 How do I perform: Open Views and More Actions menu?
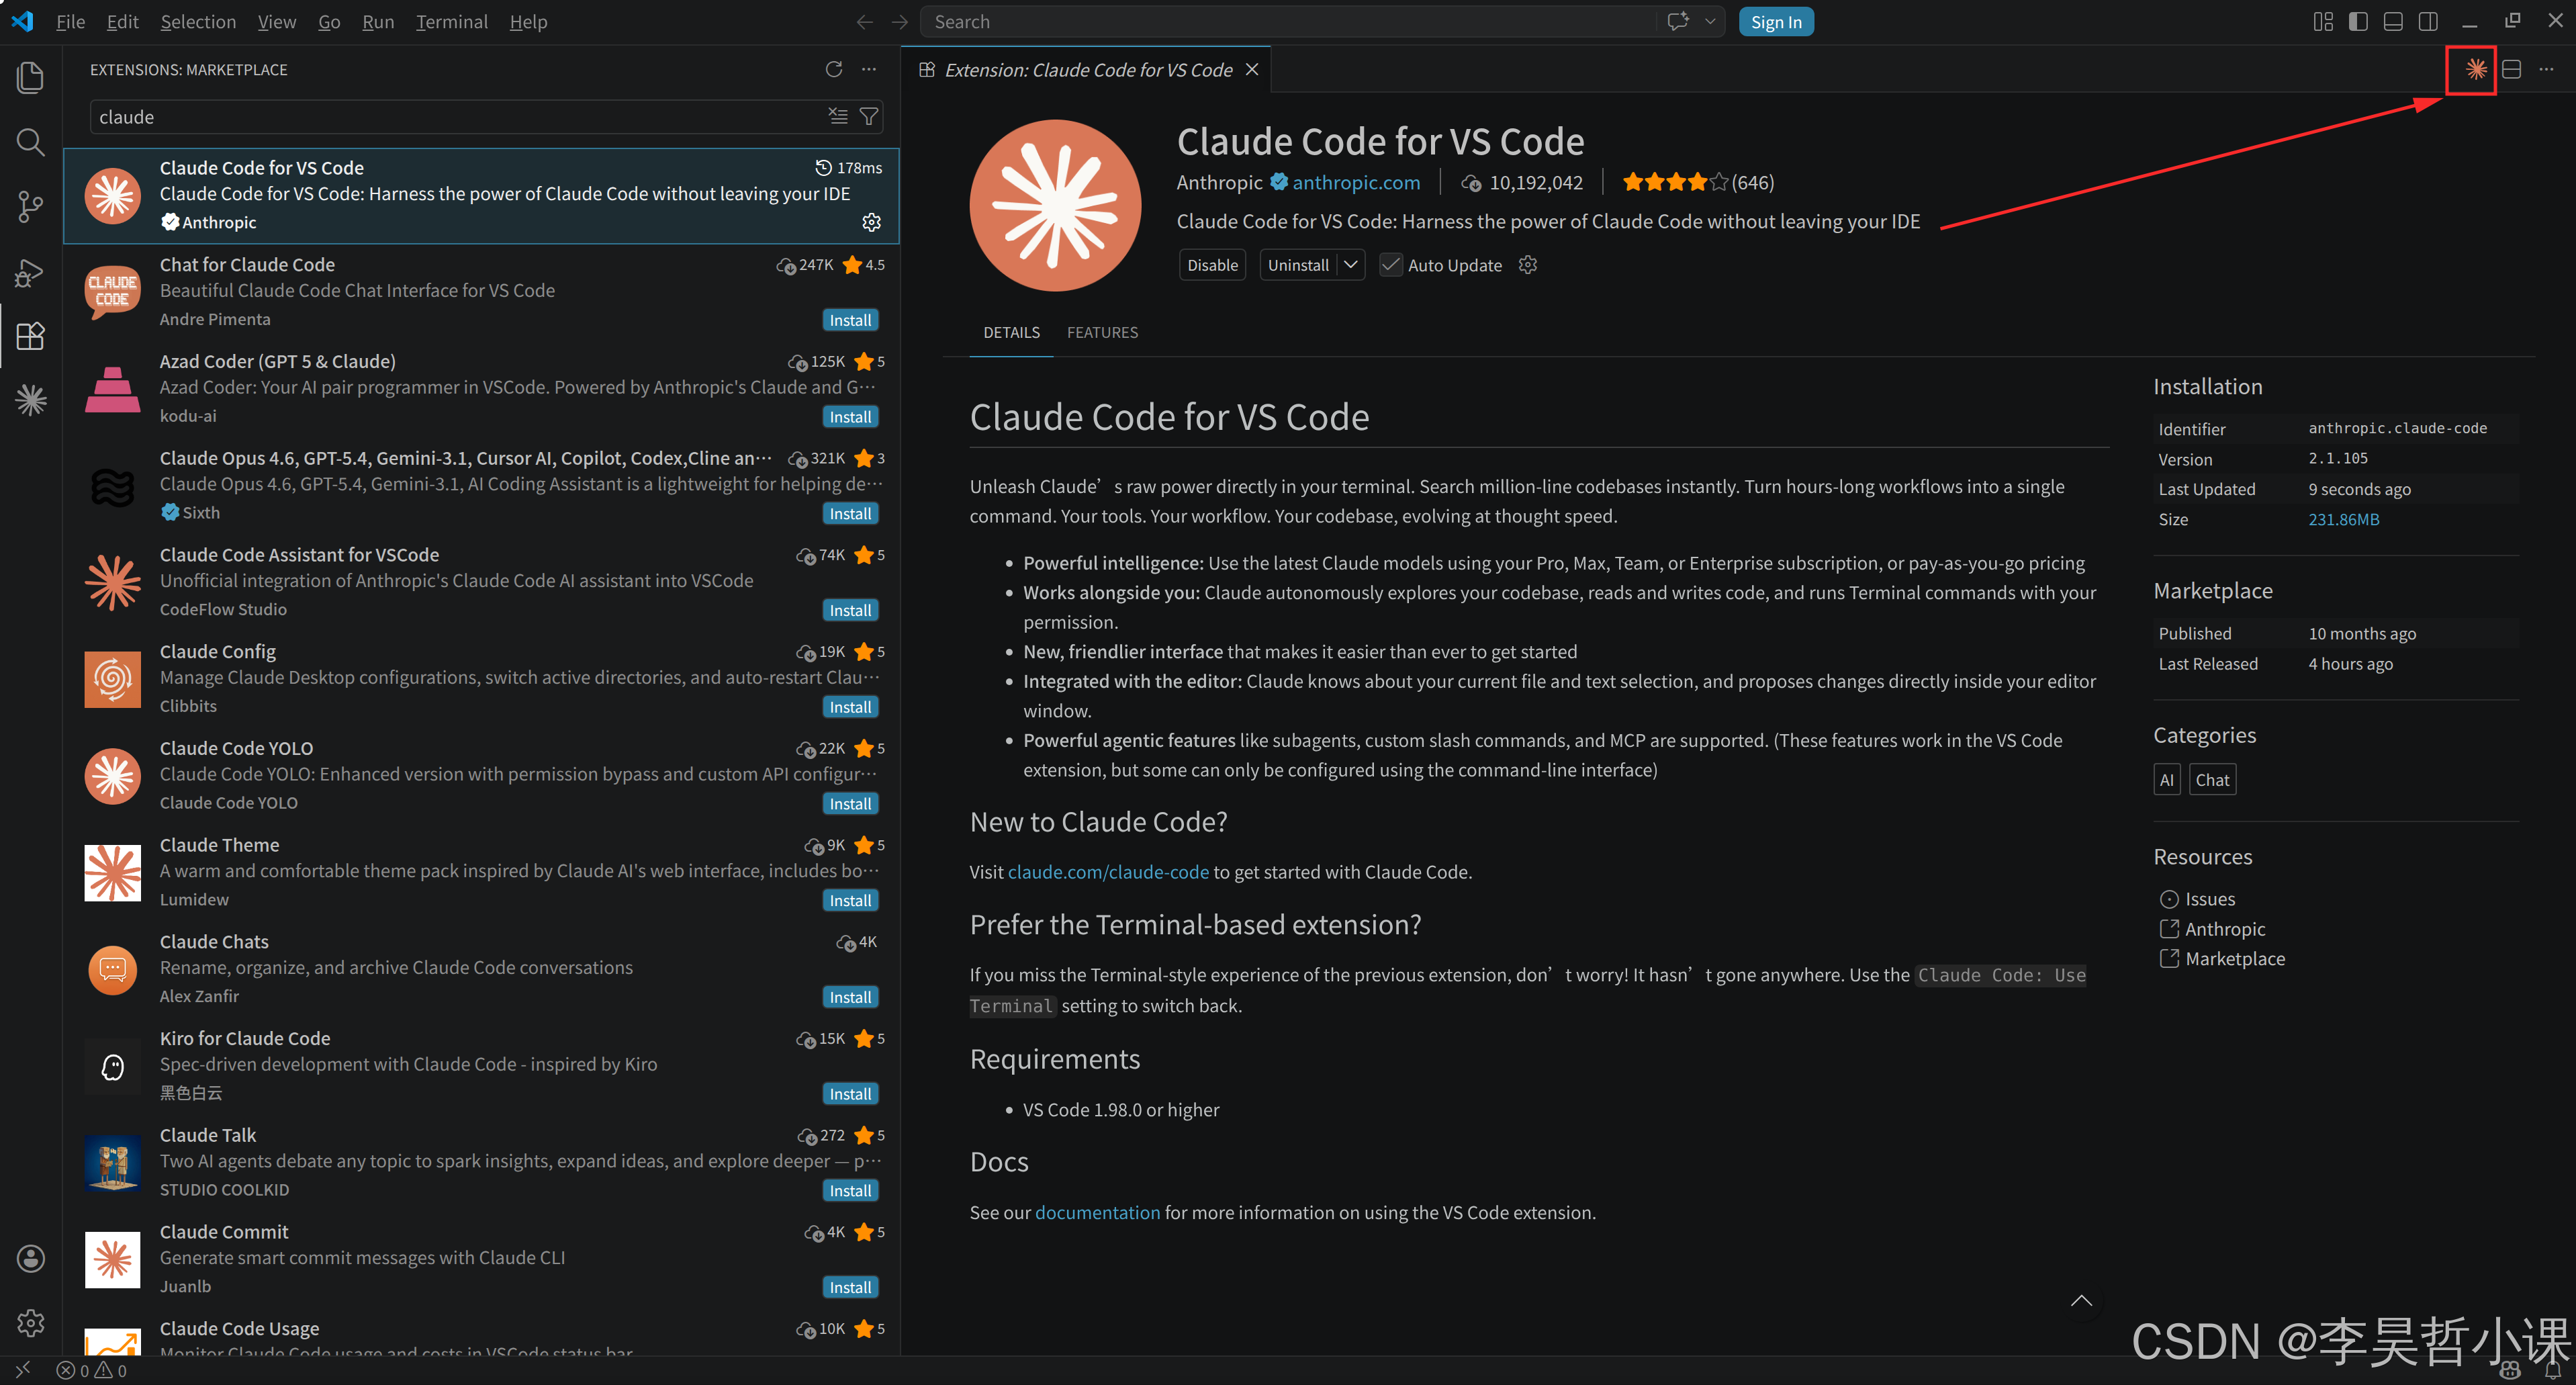869,69
